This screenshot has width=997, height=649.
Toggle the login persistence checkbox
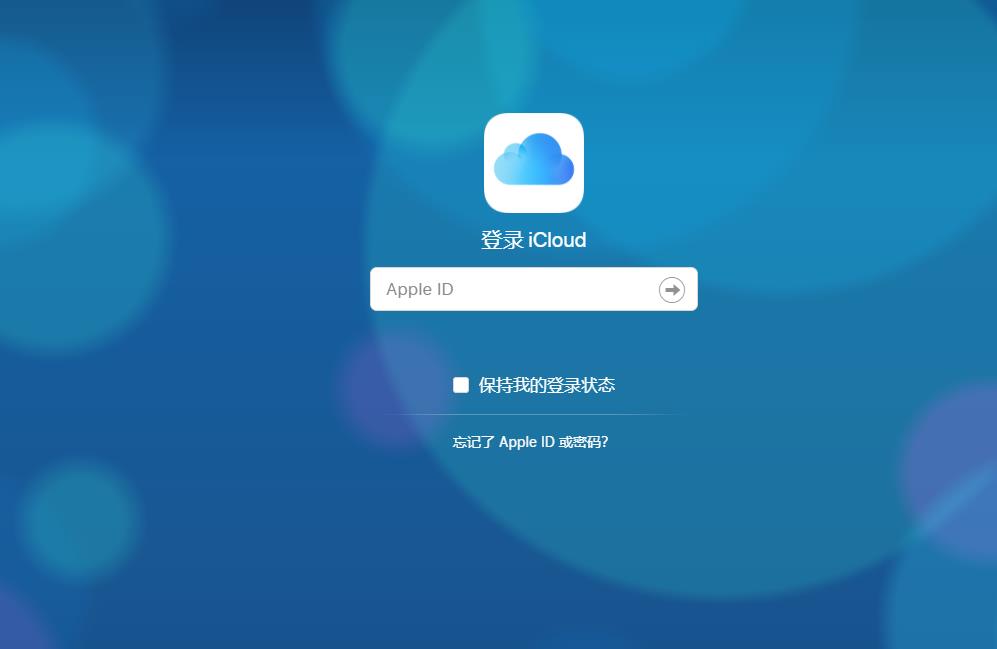pos(460,384)
